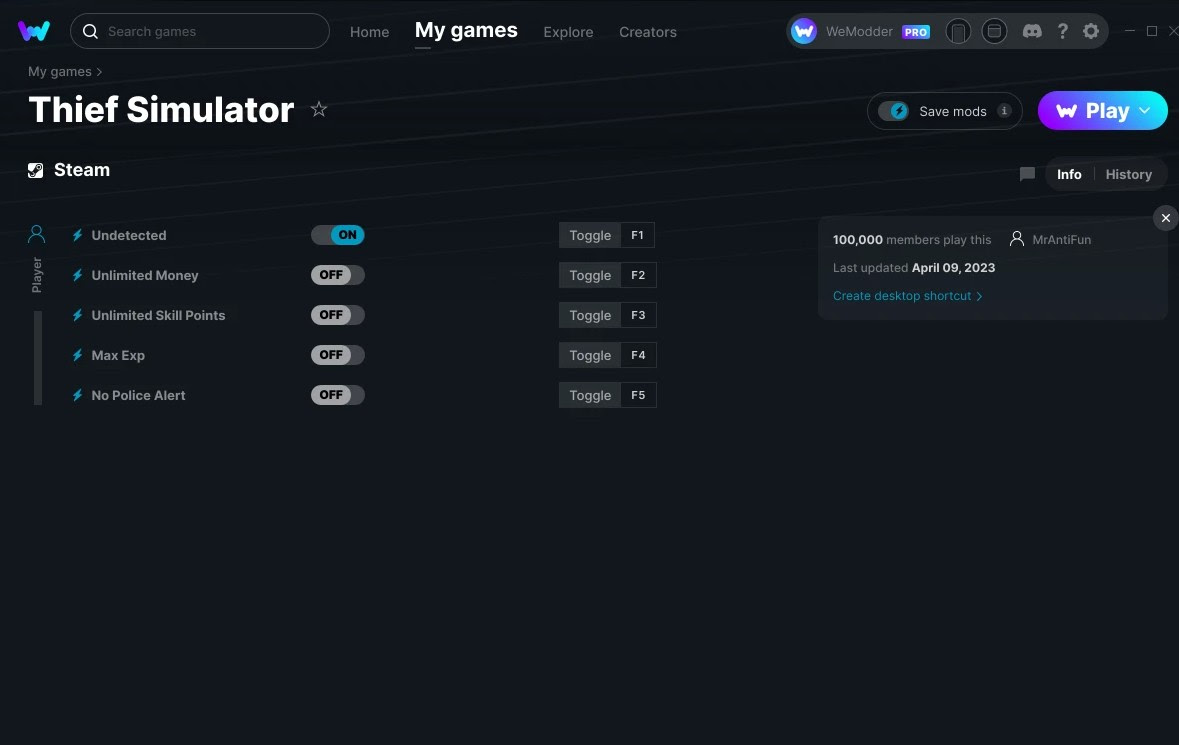The width and height of the screenshot is (1179, 745).
Task: Select the Info tab
Action: coord(1069,174)
